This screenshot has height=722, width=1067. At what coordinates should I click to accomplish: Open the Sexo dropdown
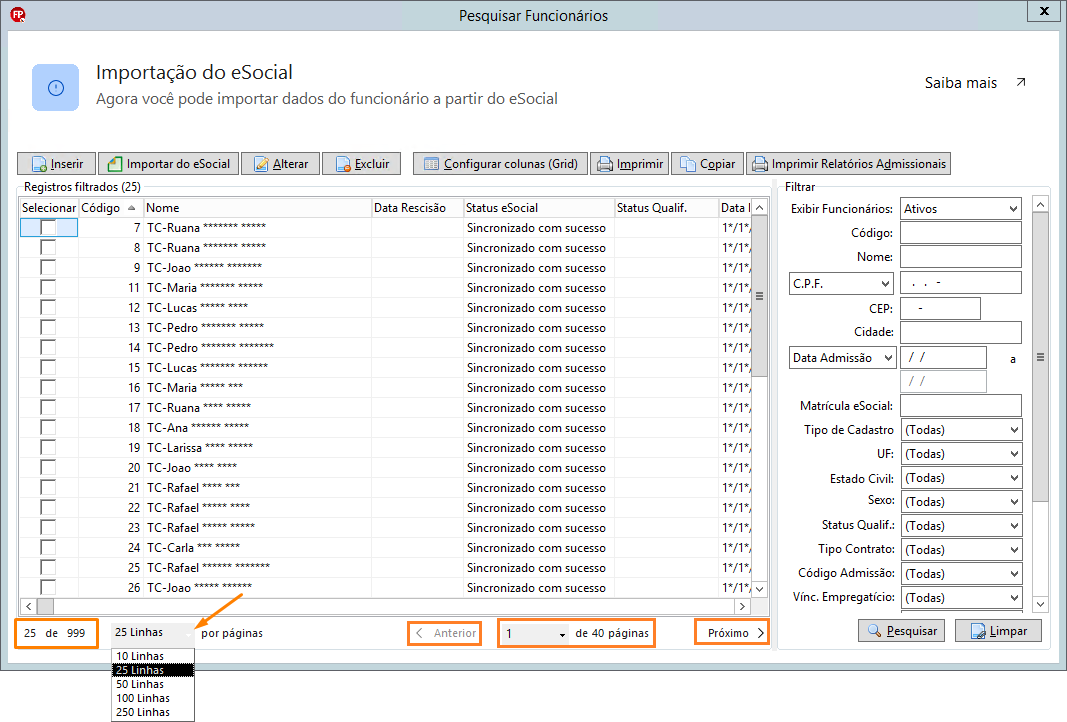(961, 502)
